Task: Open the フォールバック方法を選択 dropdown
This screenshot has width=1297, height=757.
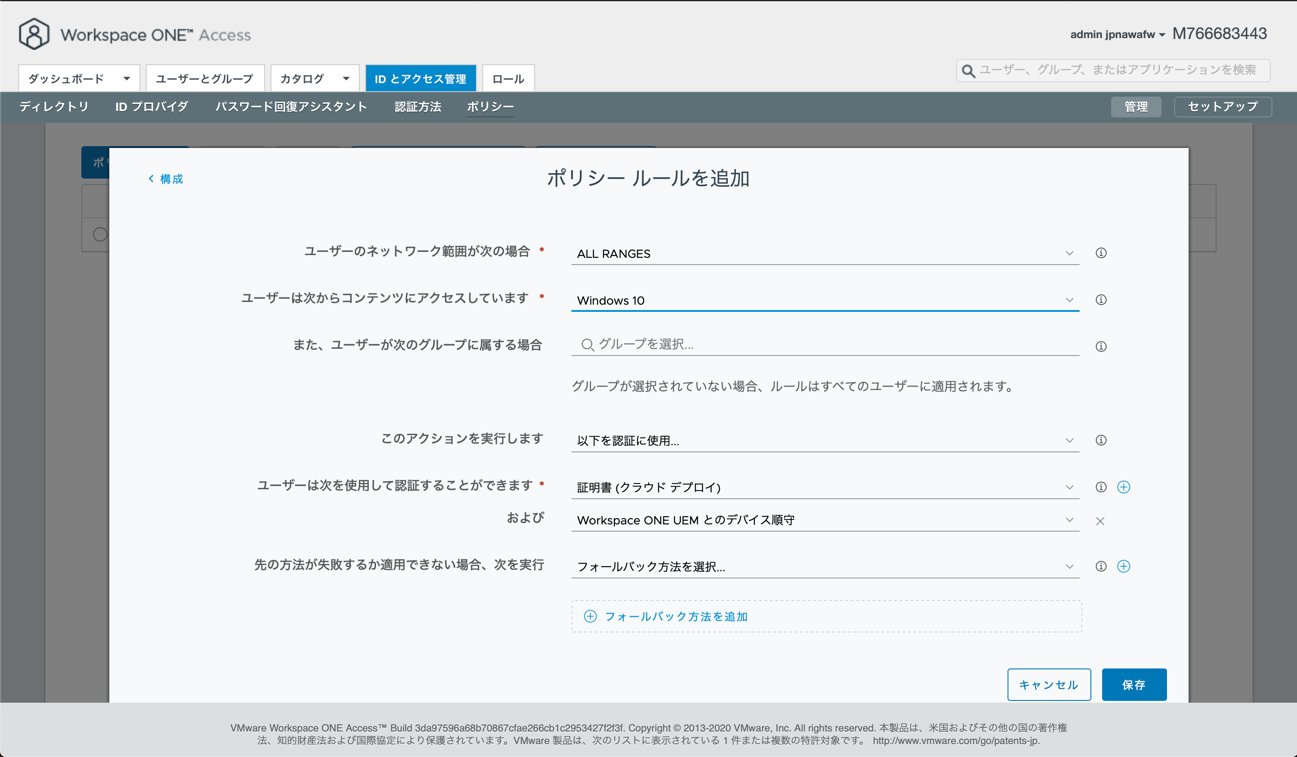Action: [x=825, y=566]
